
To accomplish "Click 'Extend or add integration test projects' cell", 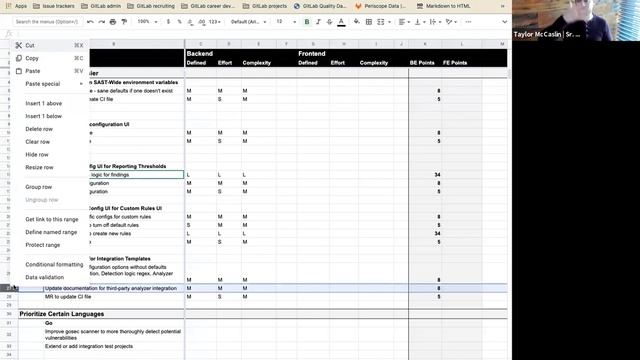I will pyautogui.click(x=114, y=346).
